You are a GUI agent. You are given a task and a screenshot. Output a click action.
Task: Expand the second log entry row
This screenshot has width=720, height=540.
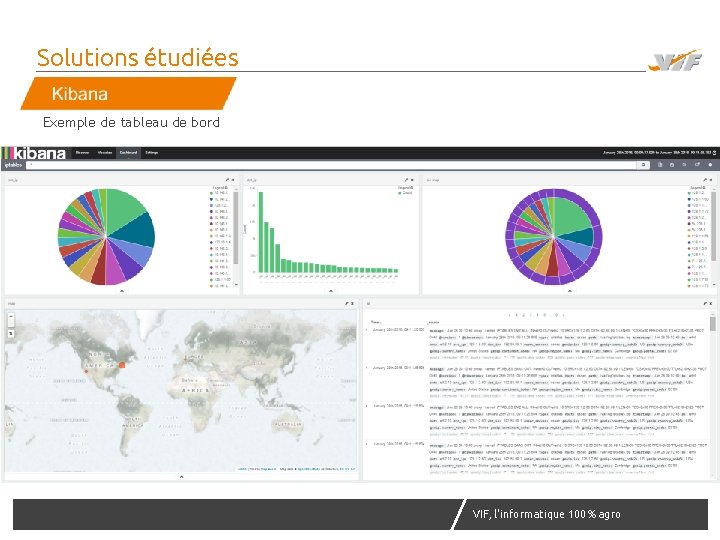[366, 368]
